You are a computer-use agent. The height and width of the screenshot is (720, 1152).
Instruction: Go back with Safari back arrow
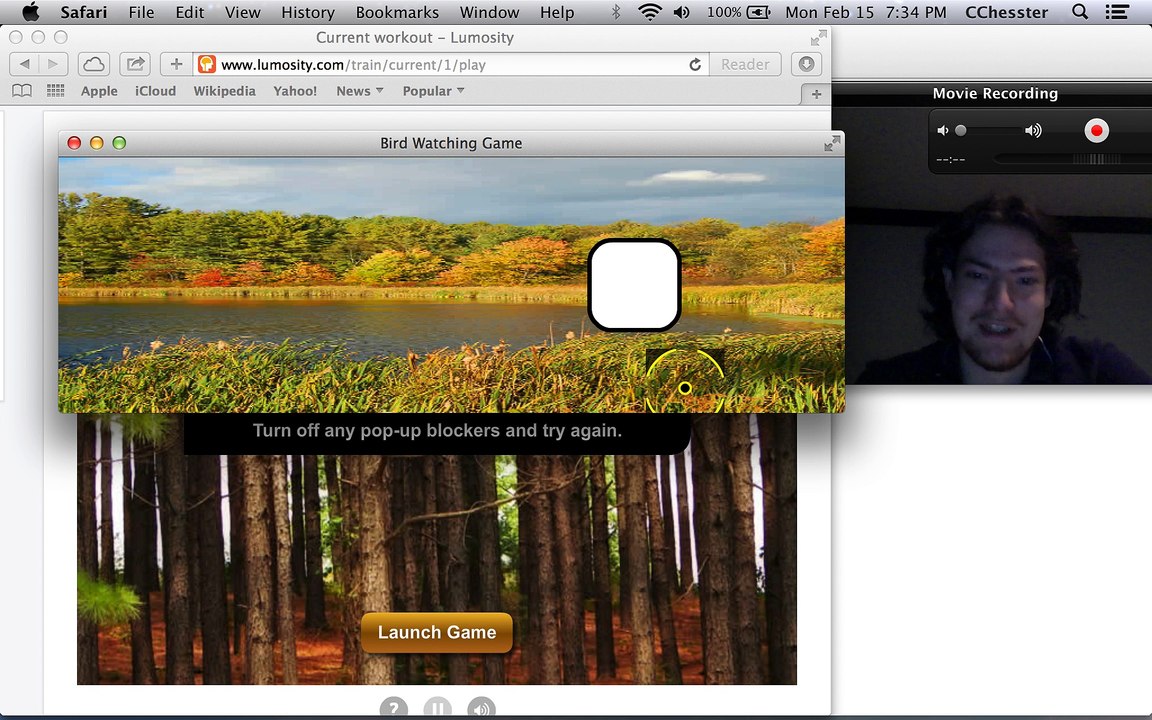(24, 64)
